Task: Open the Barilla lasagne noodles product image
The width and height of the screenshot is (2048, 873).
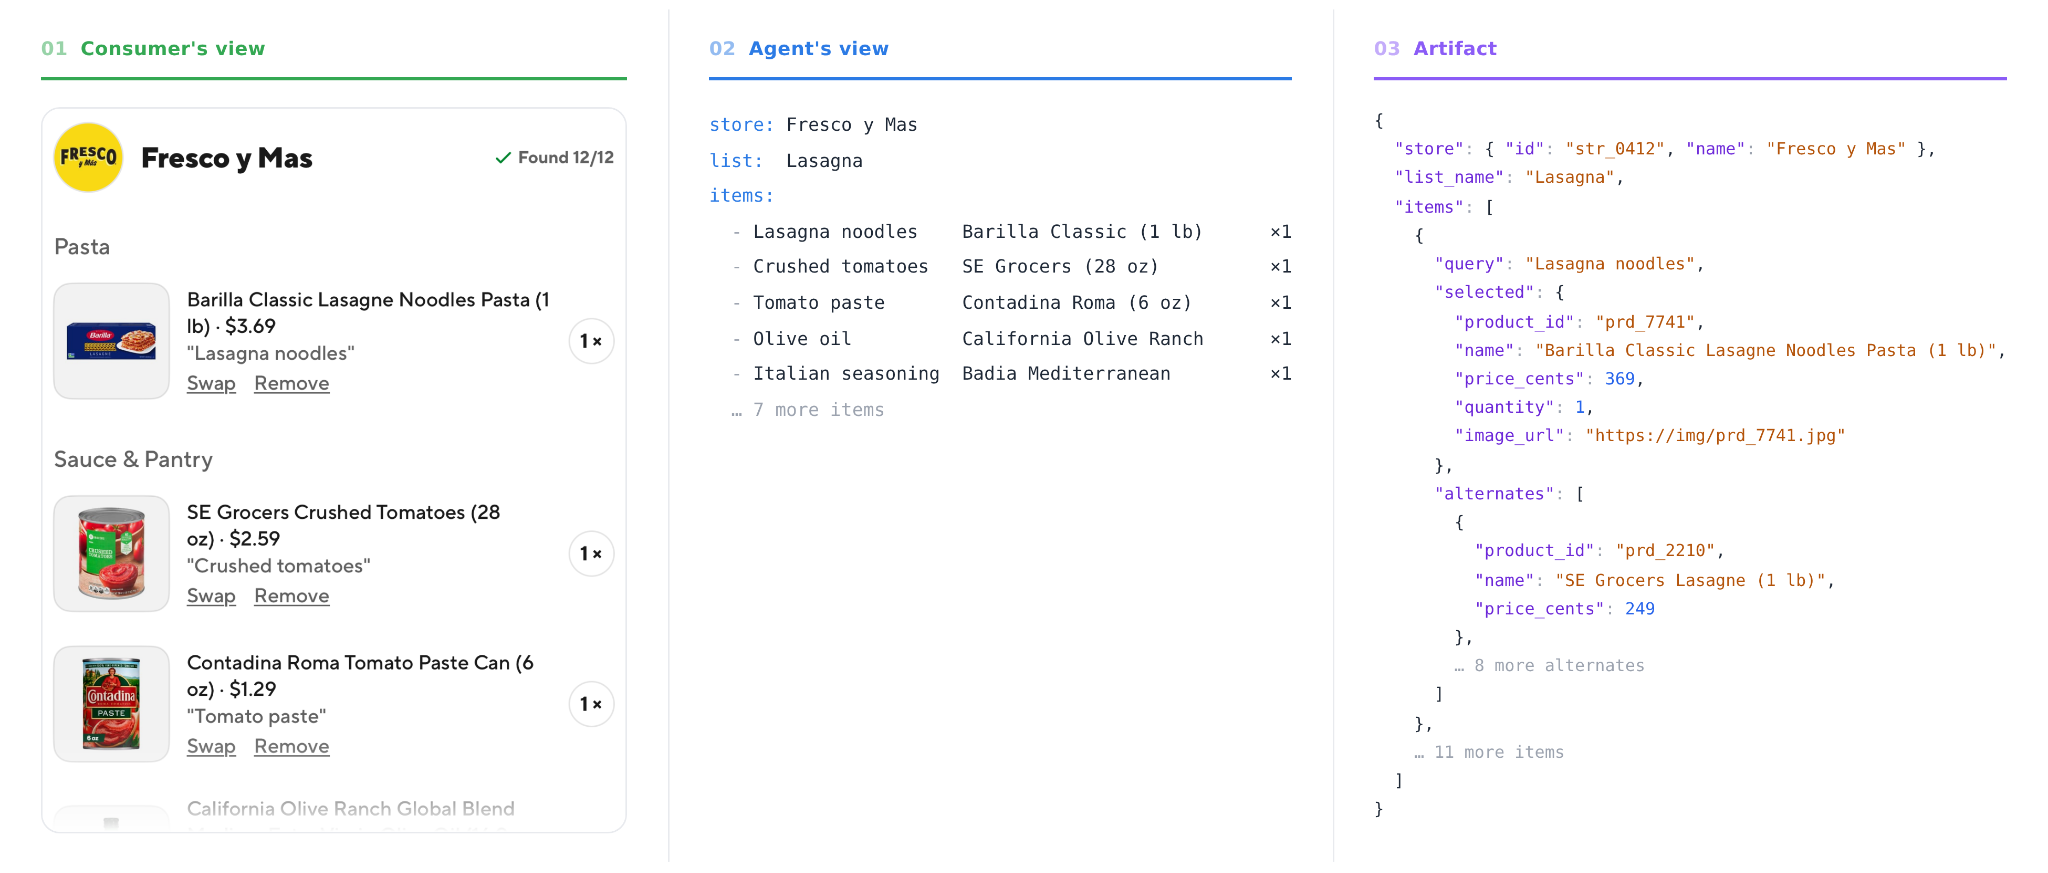Action: [x=112, y=341]
